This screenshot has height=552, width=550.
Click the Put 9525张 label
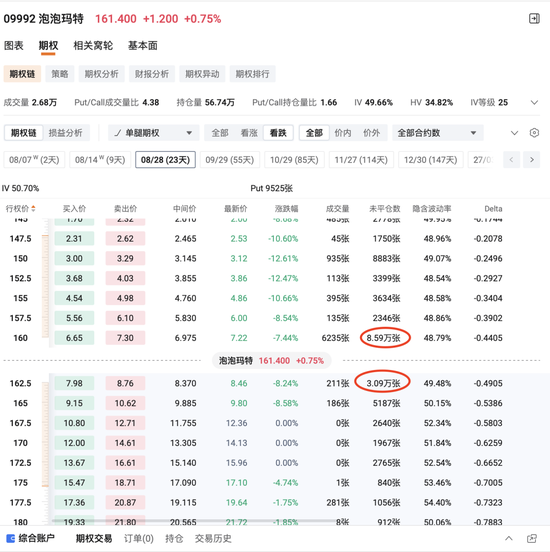(x=271, y=188)
